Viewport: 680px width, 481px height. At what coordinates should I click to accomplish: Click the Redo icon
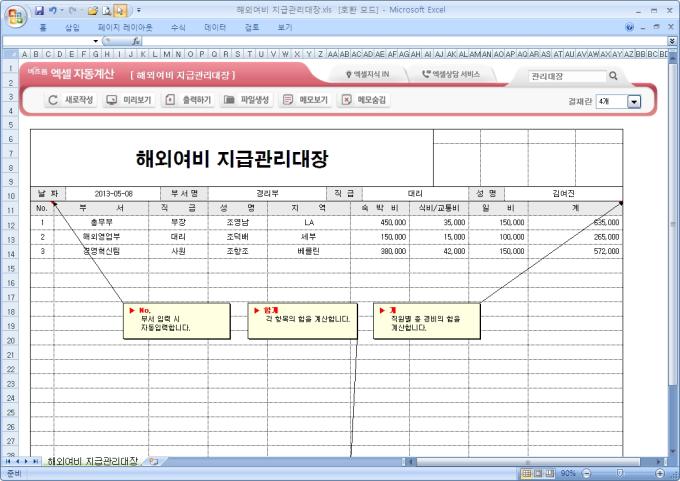[72, 10]
